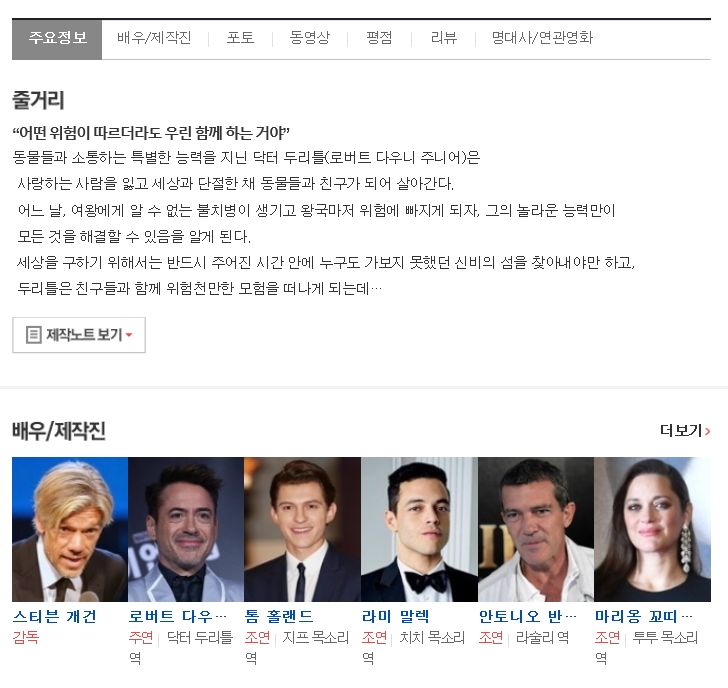Open the 포토 tab
The image size is (728, 688).
pos(240,39)
